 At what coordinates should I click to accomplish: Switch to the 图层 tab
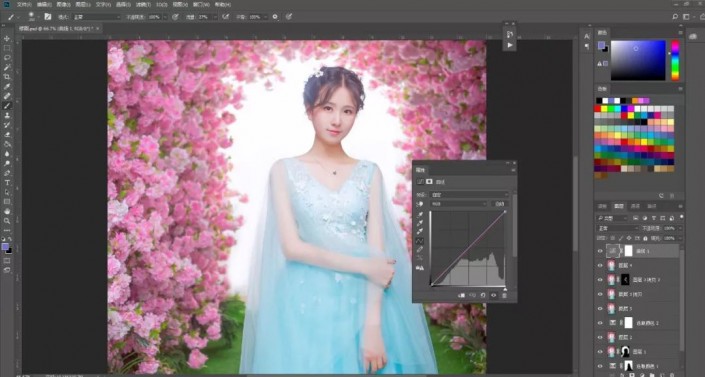pyautogui.click(x=619, y=206)
